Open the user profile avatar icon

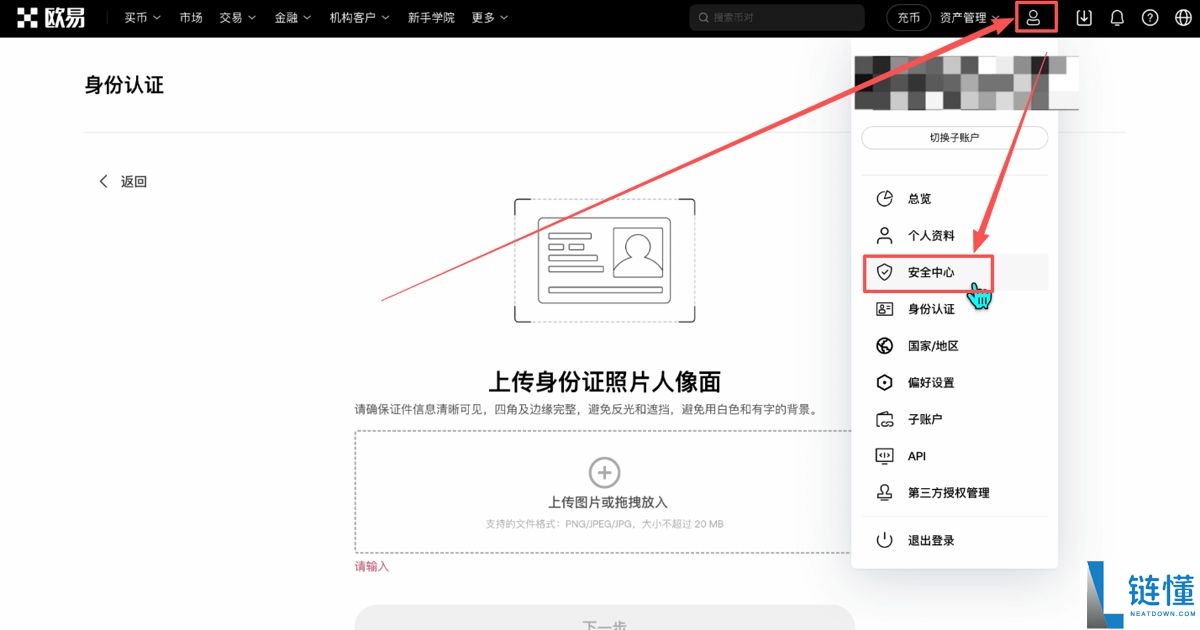pyautogui.click(x=1036, y=17)
